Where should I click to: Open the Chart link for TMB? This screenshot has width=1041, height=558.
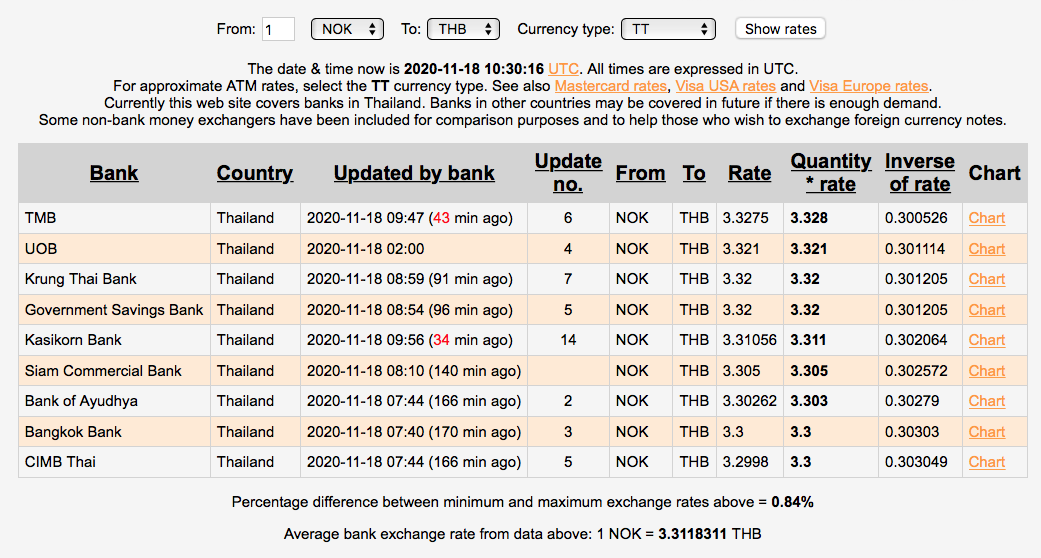(x=987, y=218)
